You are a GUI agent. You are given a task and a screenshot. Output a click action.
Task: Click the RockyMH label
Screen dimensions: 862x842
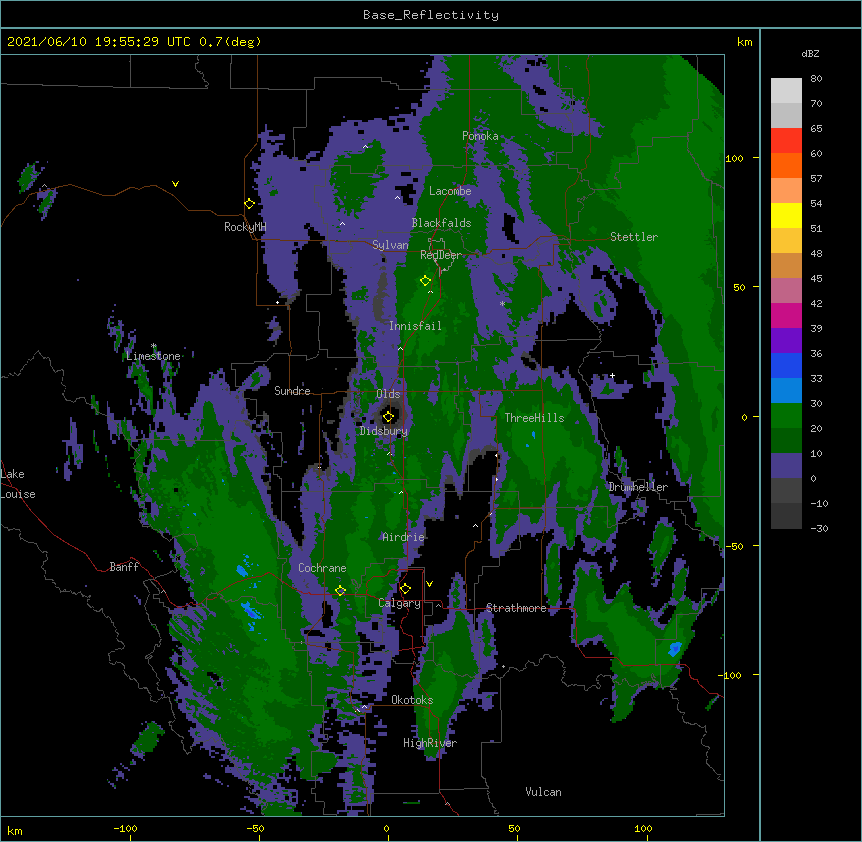(245, 227)
